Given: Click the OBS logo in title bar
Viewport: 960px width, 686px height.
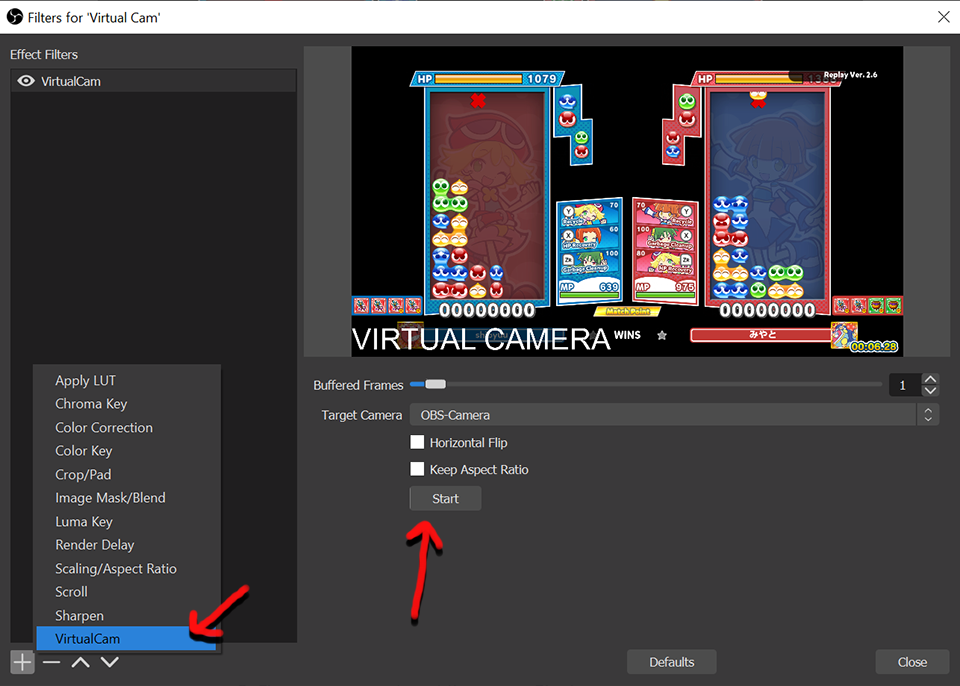Looking at the screenshot, I should click(x=15, y=17).
